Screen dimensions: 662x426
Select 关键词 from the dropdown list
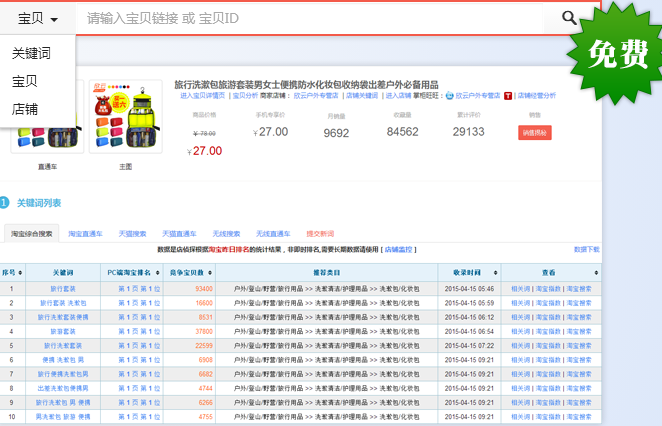(x=31, y=54)
